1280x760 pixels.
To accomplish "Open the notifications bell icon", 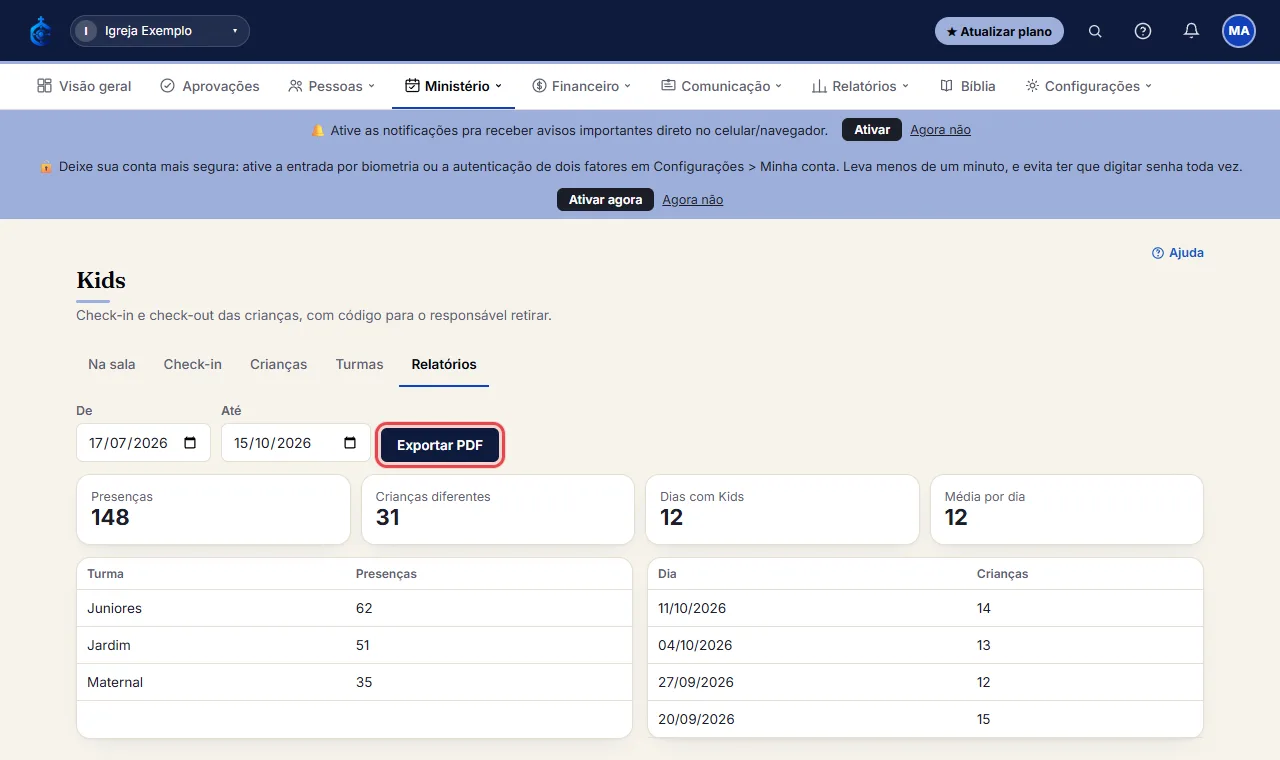I will 1191,31.
